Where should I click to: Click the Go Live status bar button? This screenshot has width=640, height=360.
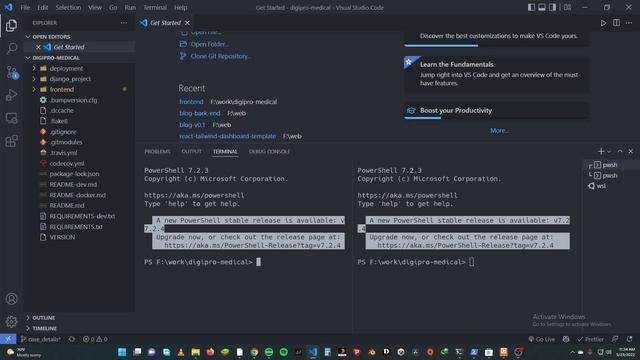(x=542, y=339)
